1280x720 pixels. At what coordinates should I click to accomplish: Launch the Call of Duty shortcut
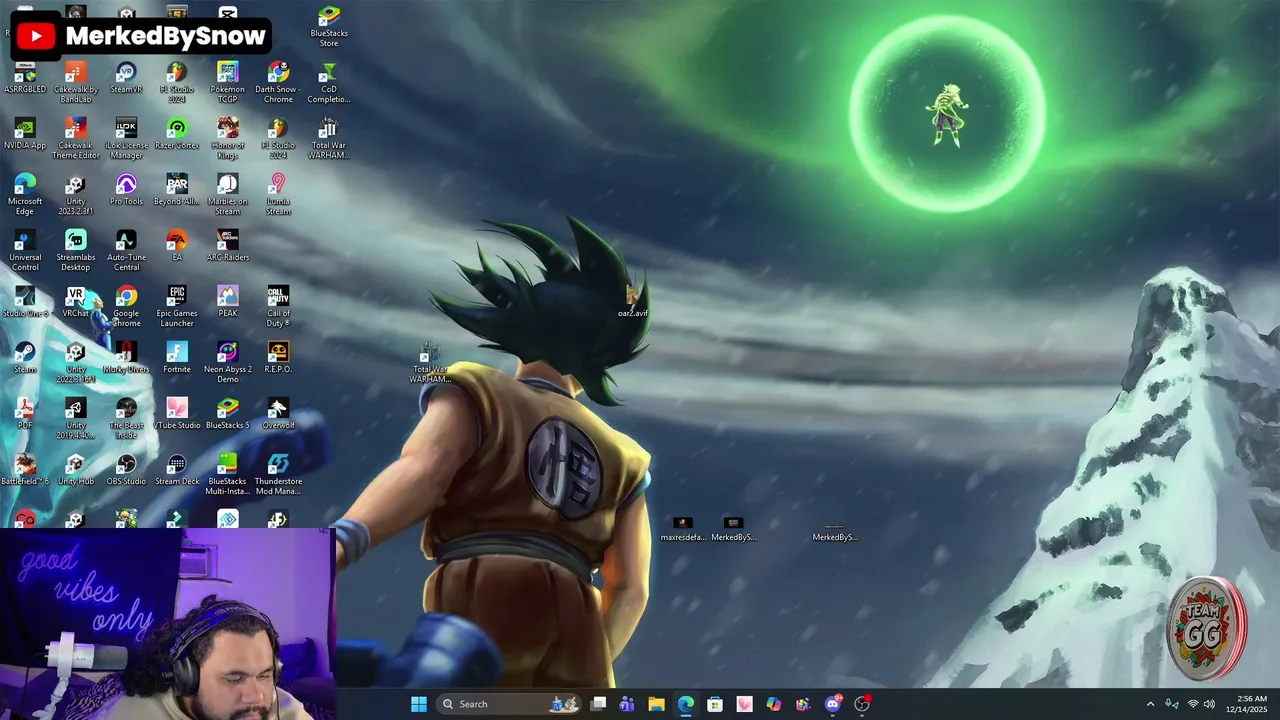(278, 307)
